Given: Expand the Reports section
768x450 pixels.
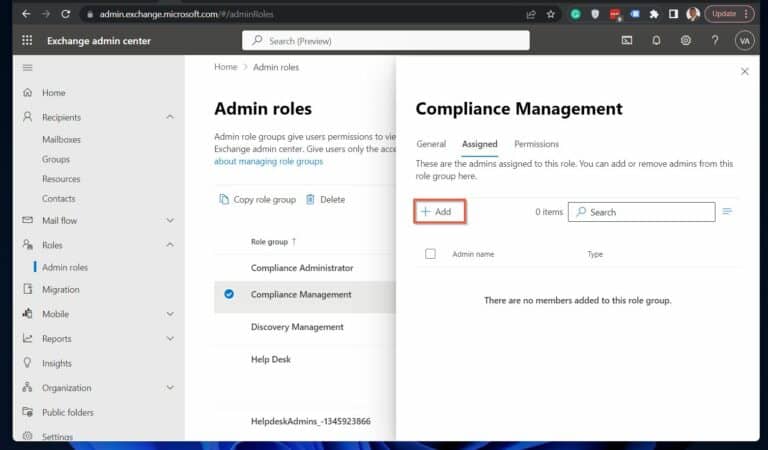Looking at the screenshot, I should click(x=169, y=338).
